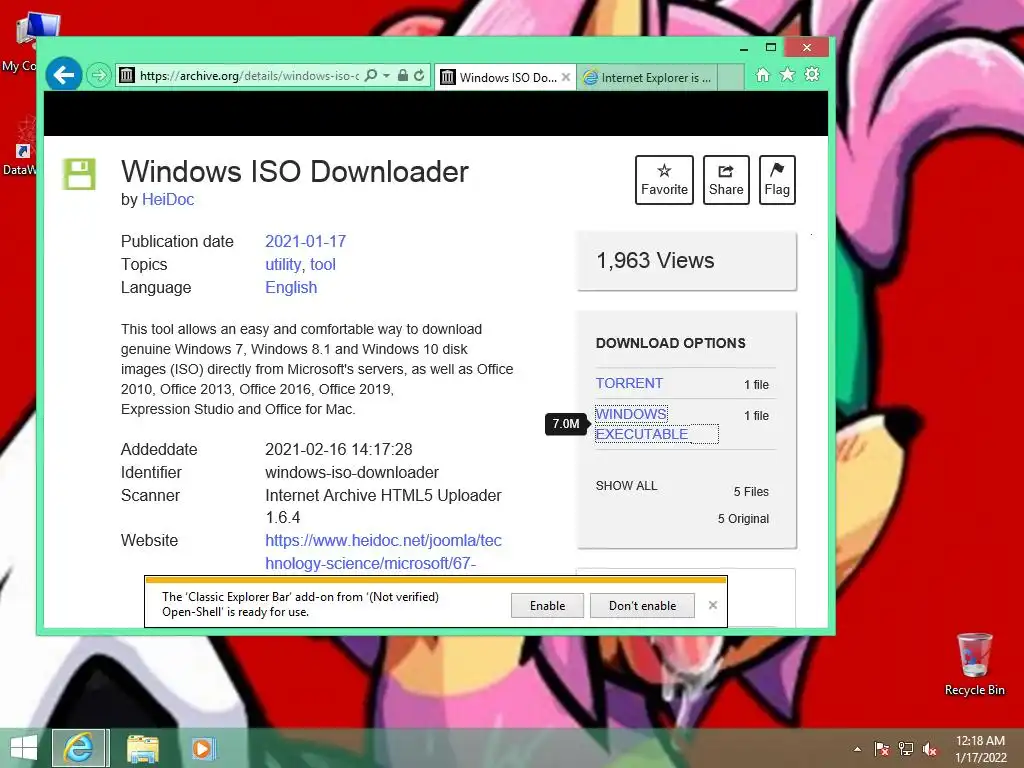
Task: Click the muted speaker volume tray icon
Action: [x=930, y=749]
